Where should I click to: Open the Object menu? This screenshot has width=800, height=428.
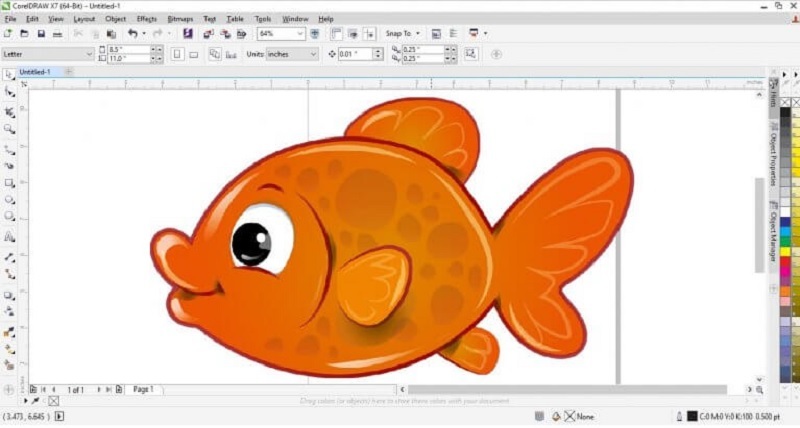[115, 19]
